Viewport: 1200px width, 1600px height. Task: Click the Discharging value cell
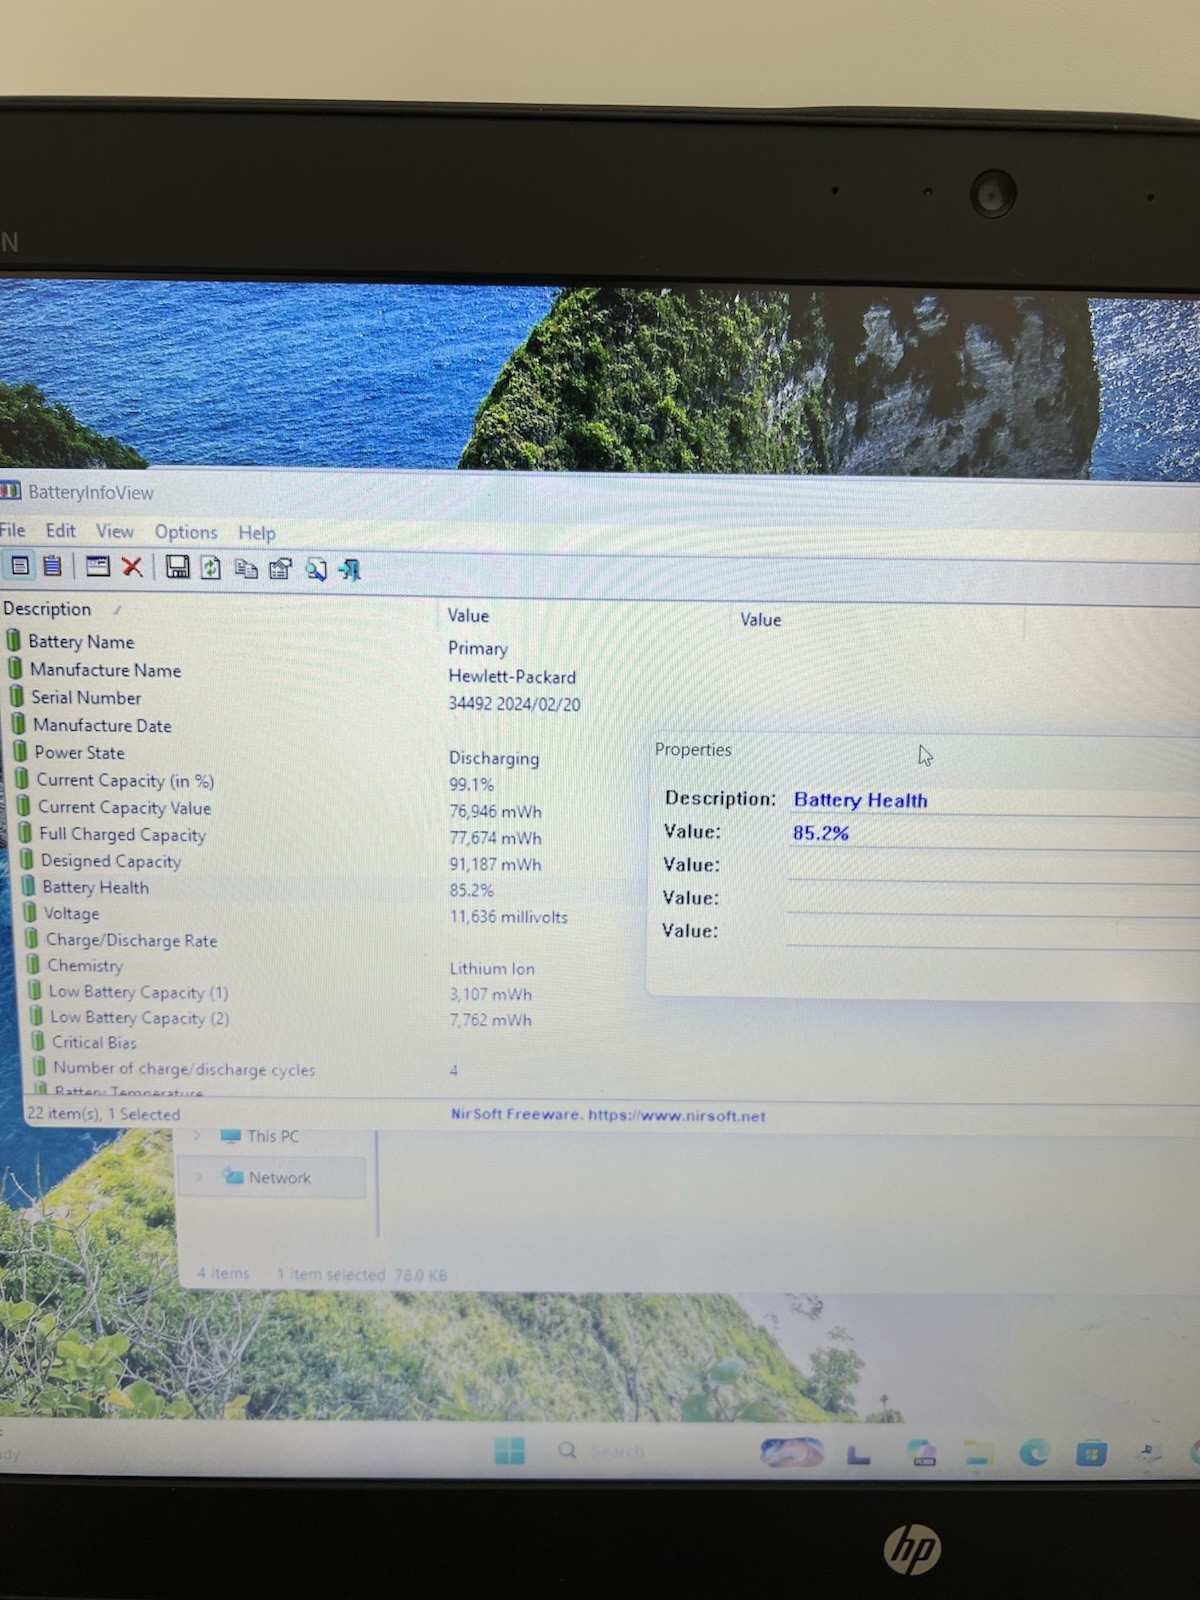tap(493, 758)
